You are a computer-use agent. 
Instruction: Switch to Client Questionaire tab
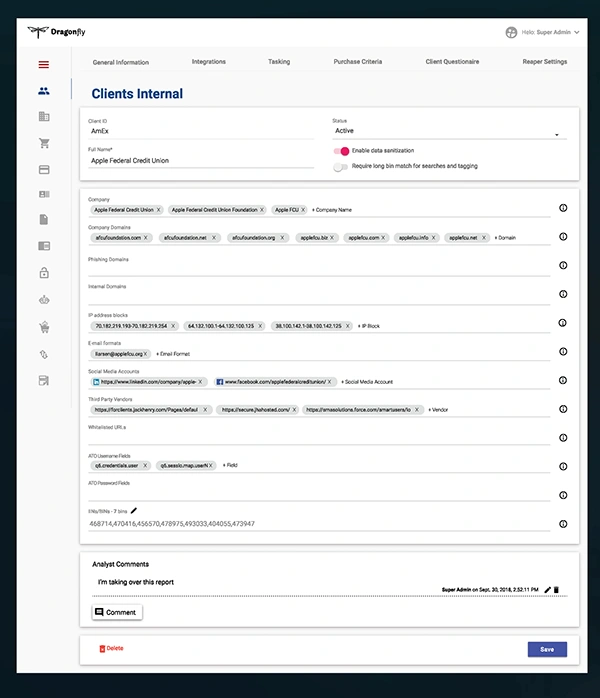[452, 61]
